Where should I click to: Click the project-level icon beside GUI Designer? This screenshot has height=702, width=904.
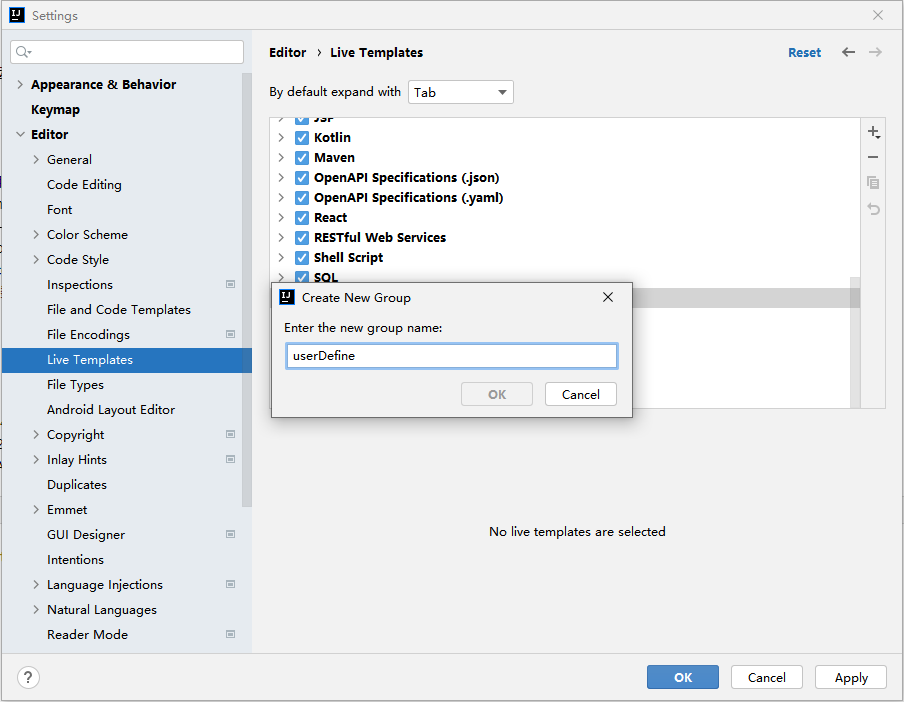point(231,534)
